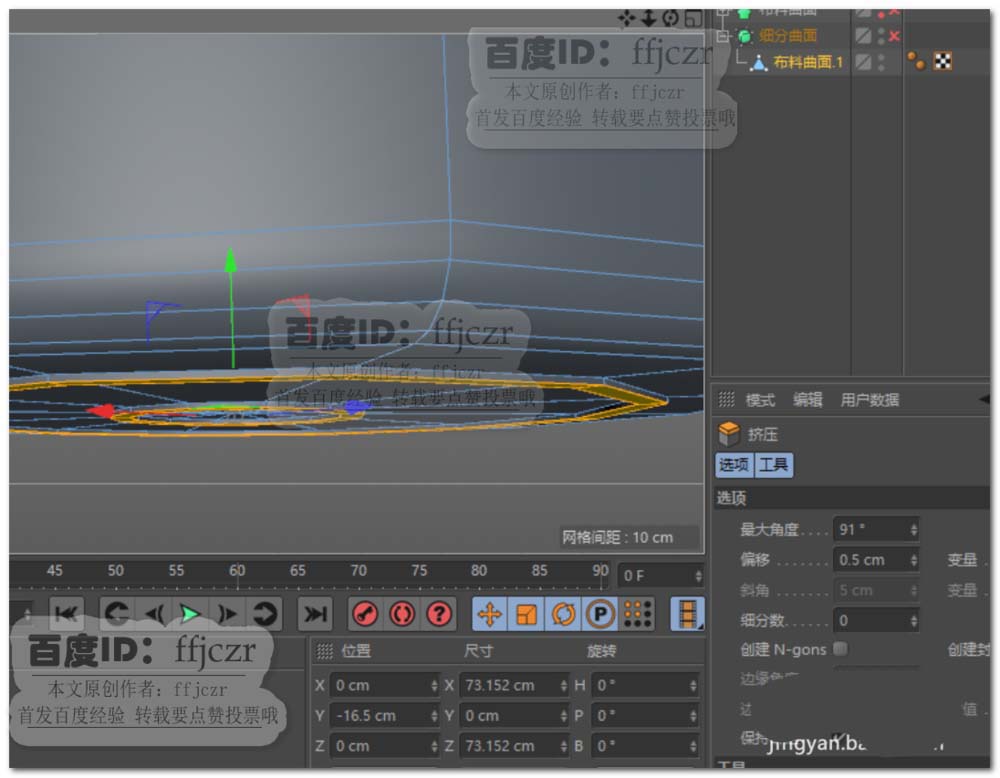Collapse the 细分曲面 tree node

coord(723,36)
